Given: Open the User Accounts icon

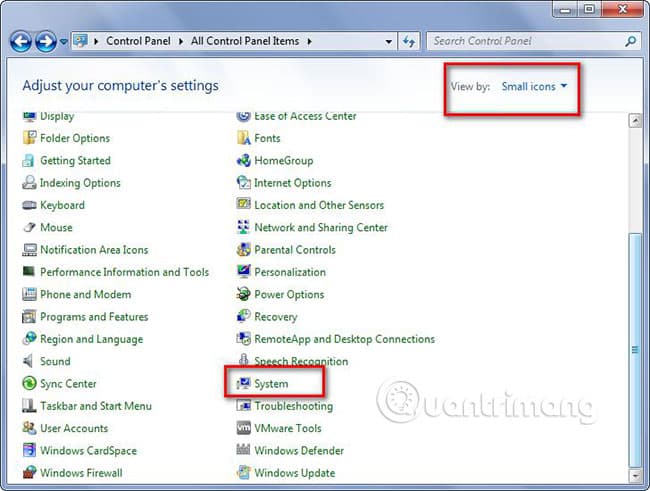Looking at the screenshot, I should tap(29, 428).
